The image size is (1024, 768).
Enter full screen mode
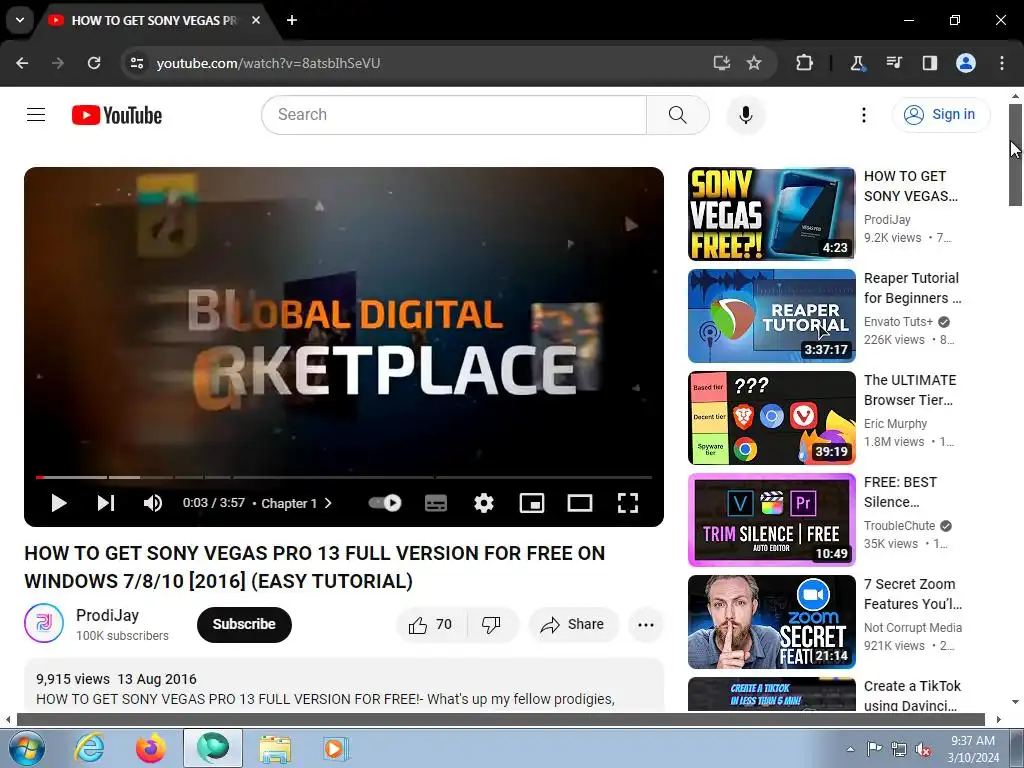point(628,503)
